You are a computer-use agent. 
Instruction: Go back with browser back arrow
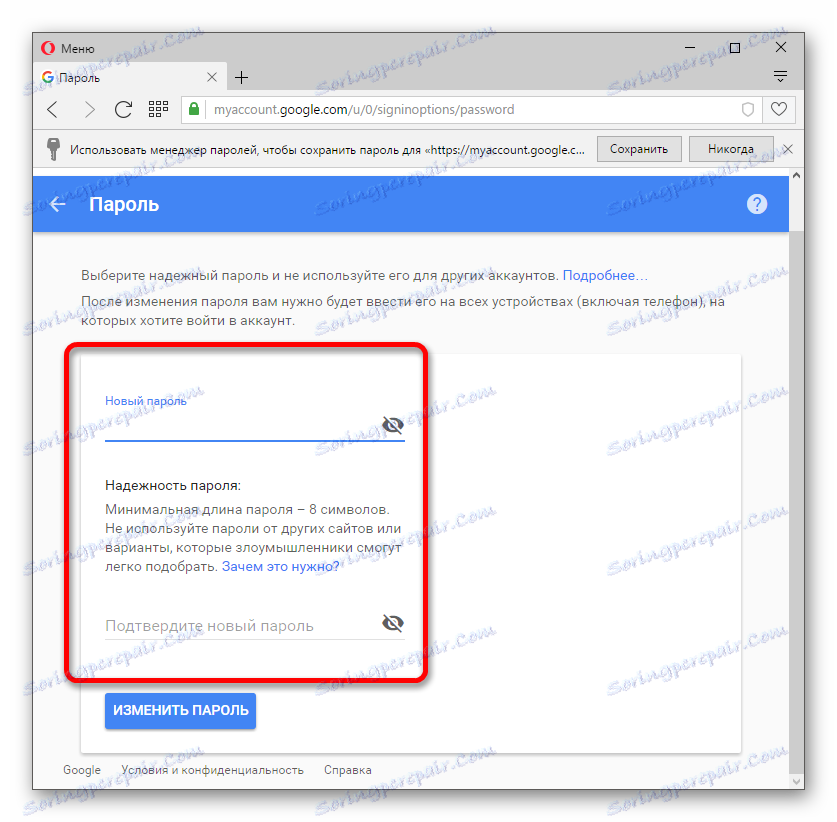(x=53, y=109)
